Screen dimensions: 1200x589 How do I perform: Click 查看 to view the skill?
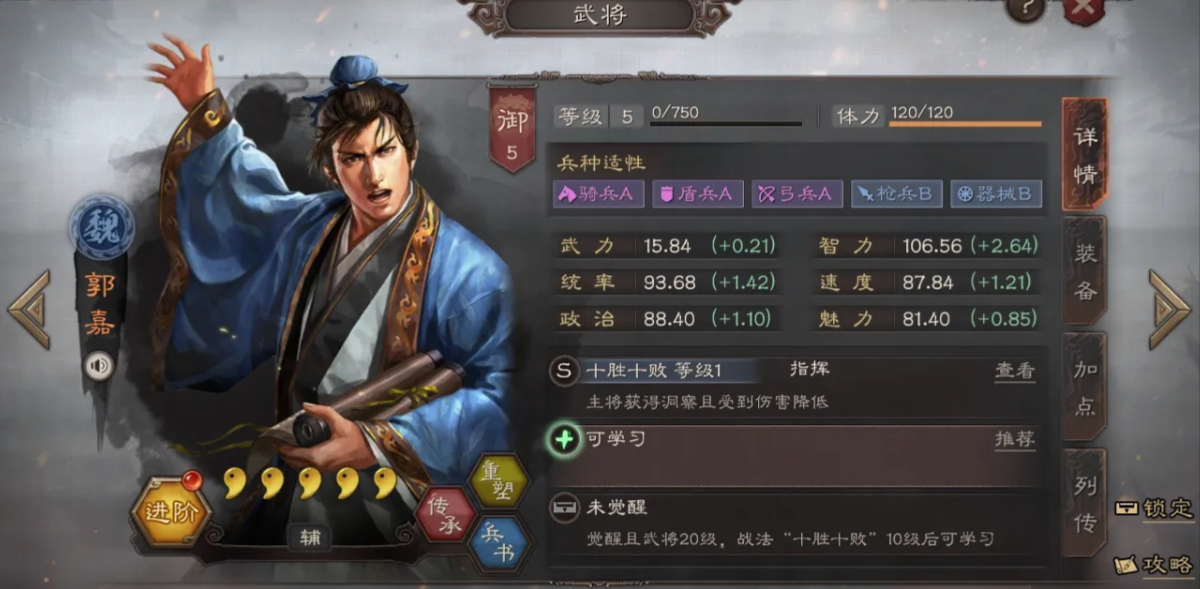1014,371
